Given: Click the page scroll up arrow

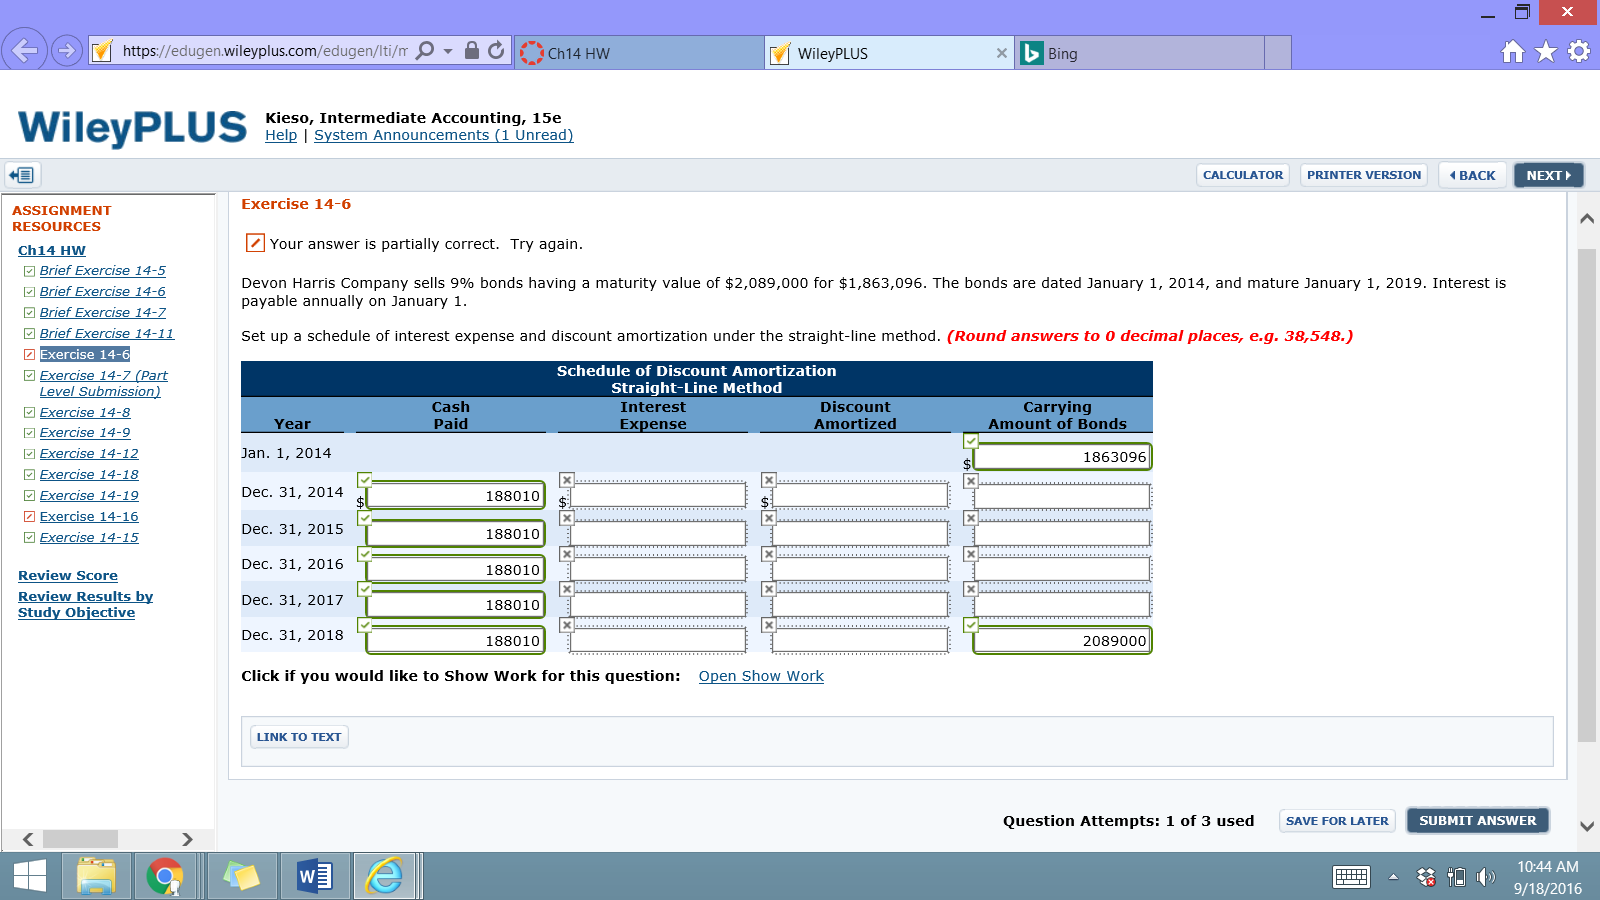Looking at the screenshot, I should tap(1587, 219).
